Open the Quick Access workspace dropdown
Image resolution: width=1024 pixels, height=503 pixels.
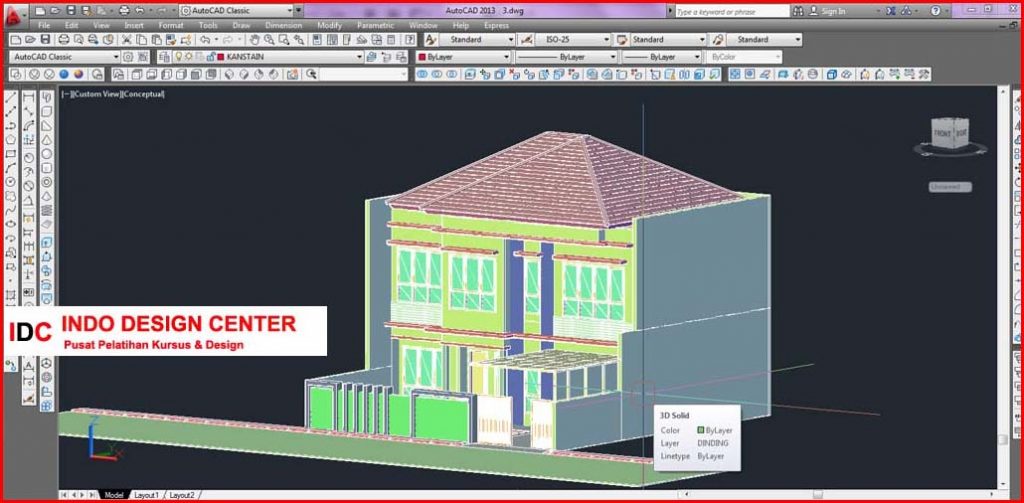click(x=236, y=10)
